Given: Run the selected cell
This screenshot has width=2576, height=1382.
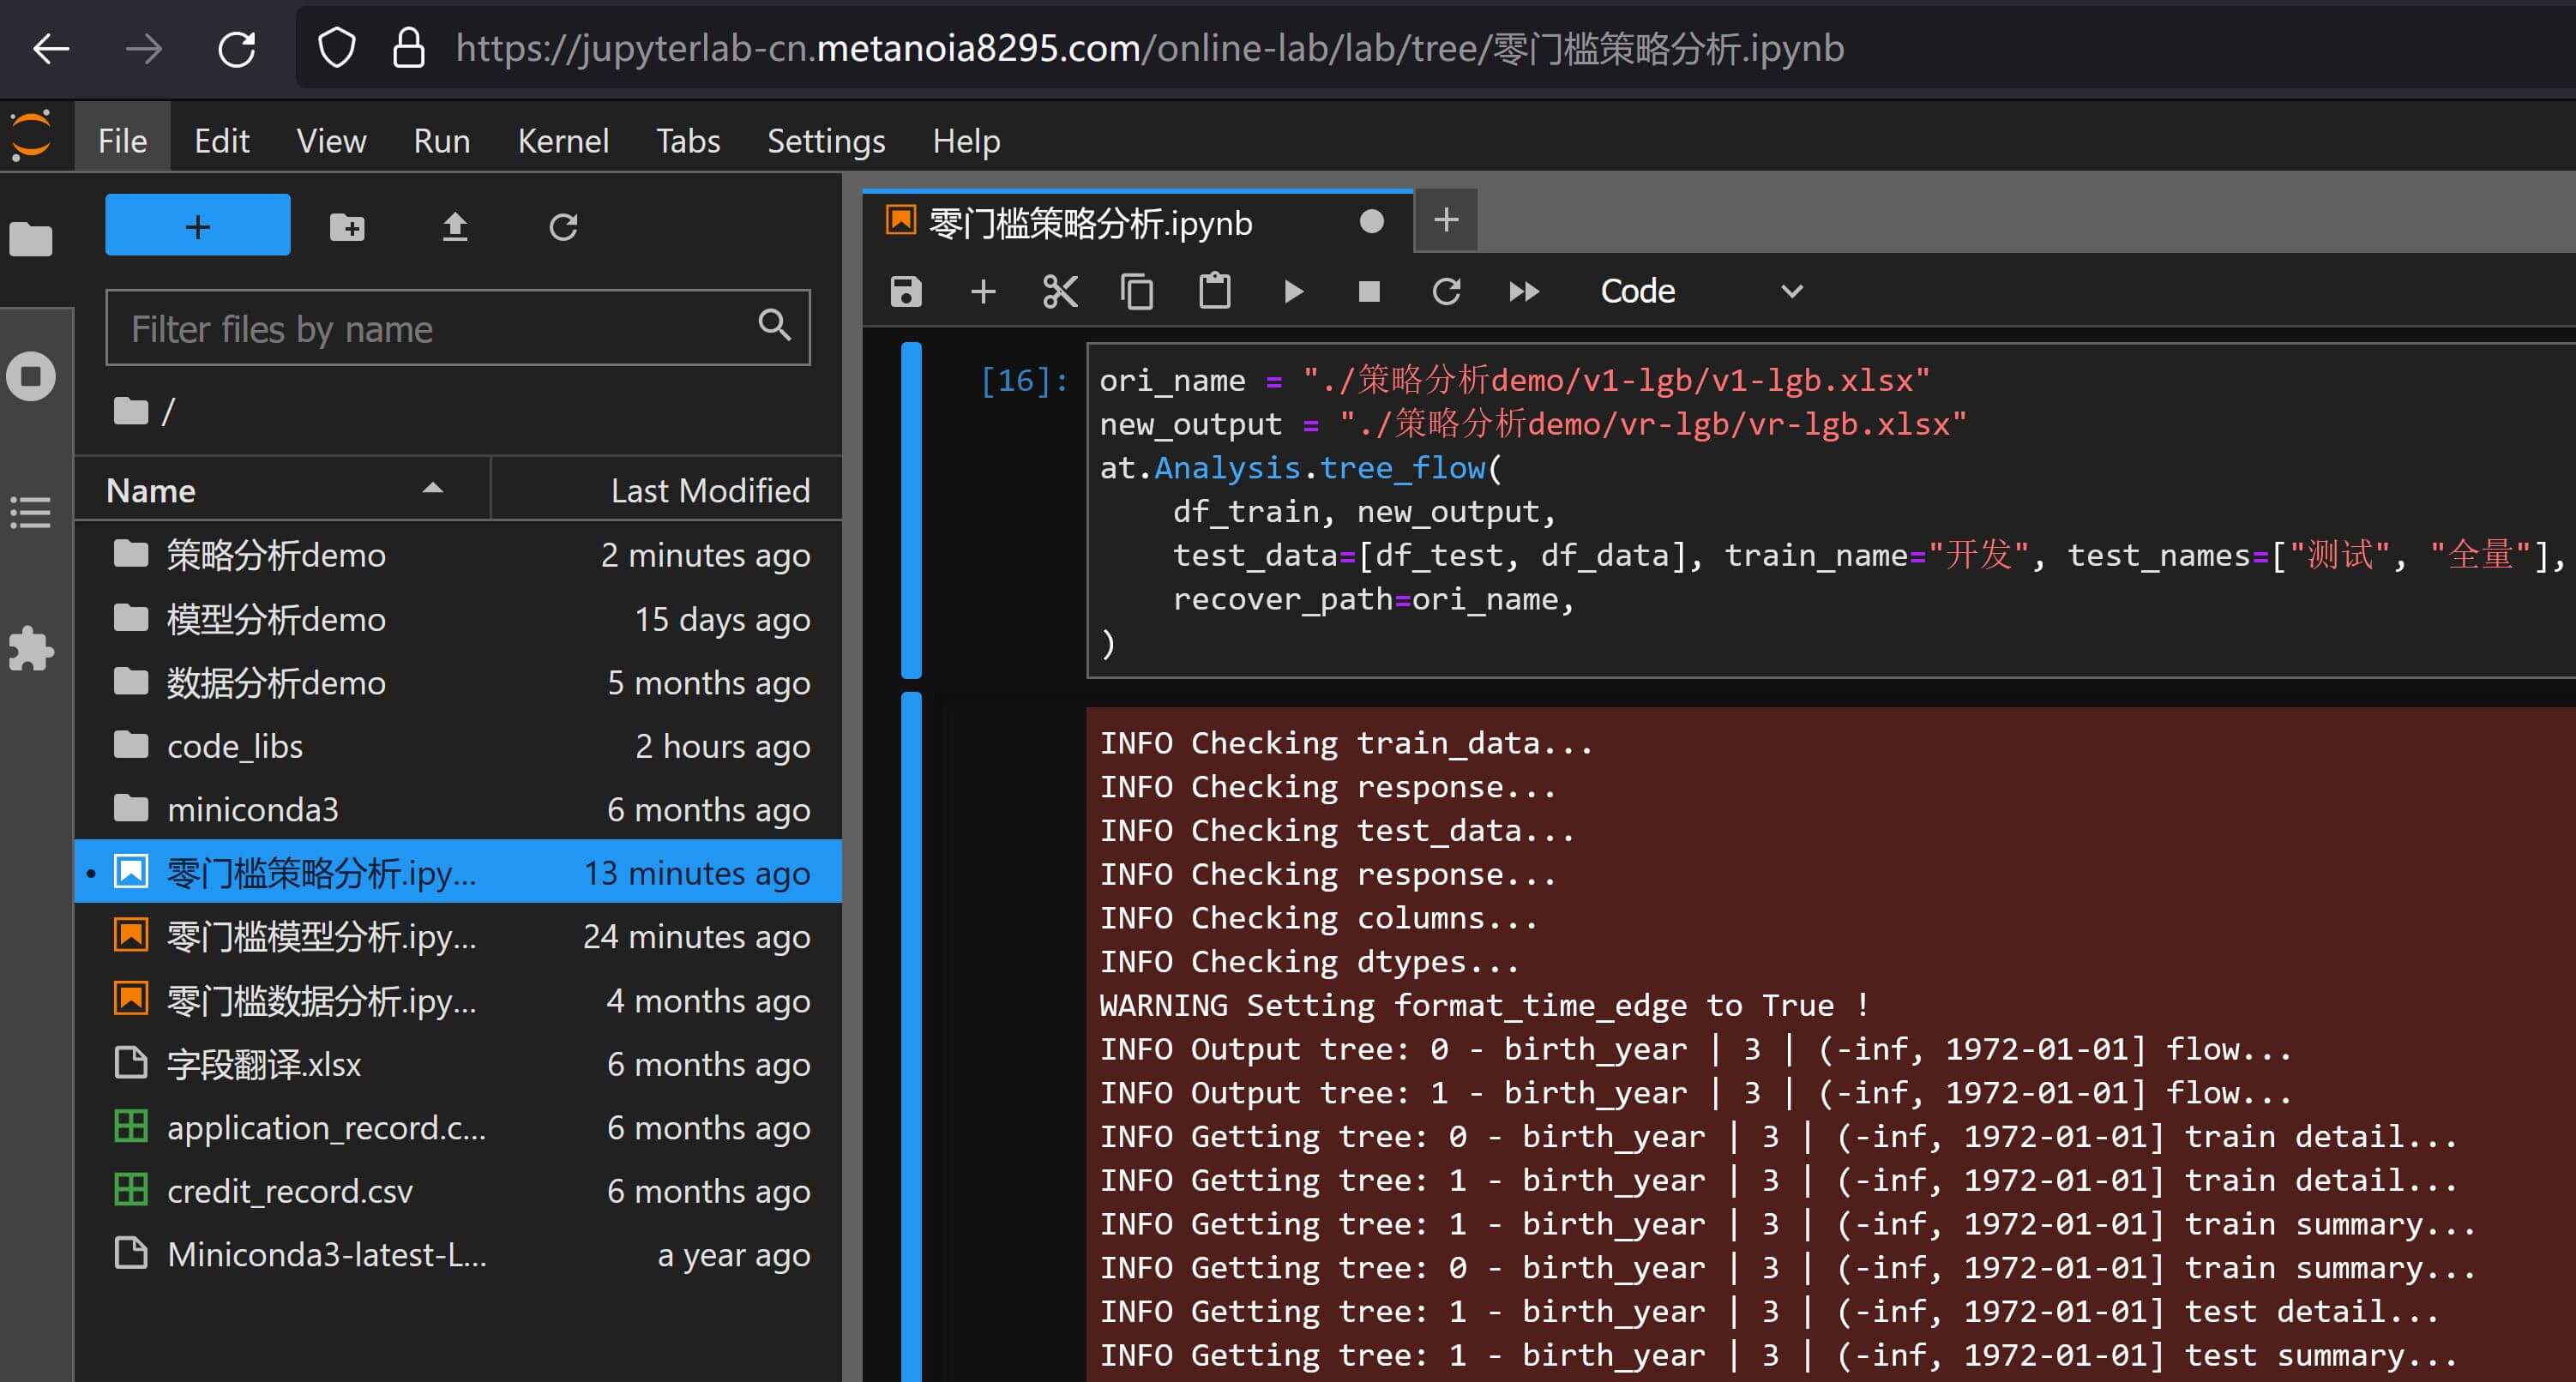Looking at the screenshot, I should (1292, 291).
